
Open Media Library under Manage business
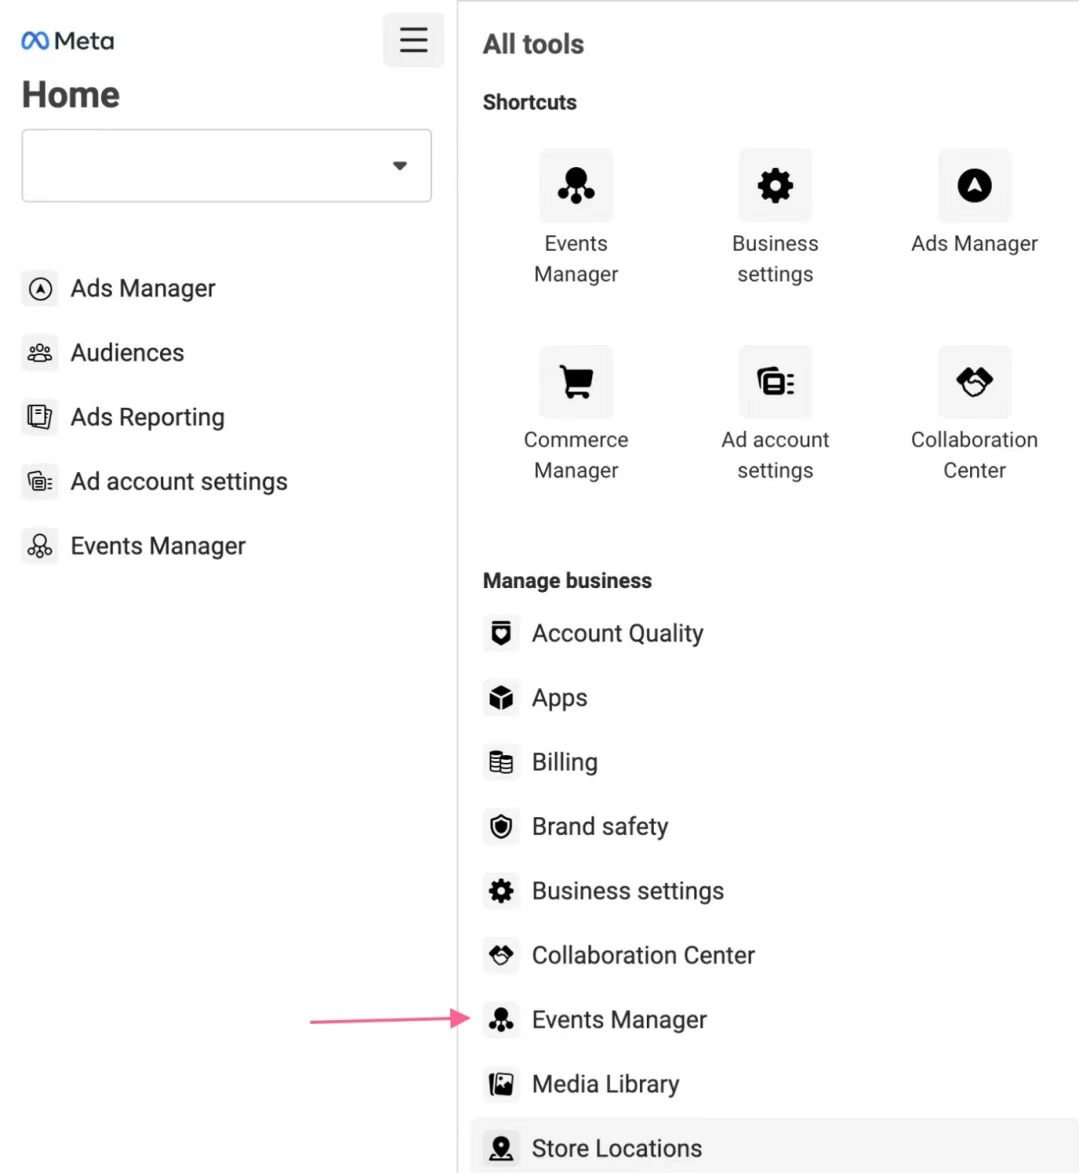coord(605,1084)
